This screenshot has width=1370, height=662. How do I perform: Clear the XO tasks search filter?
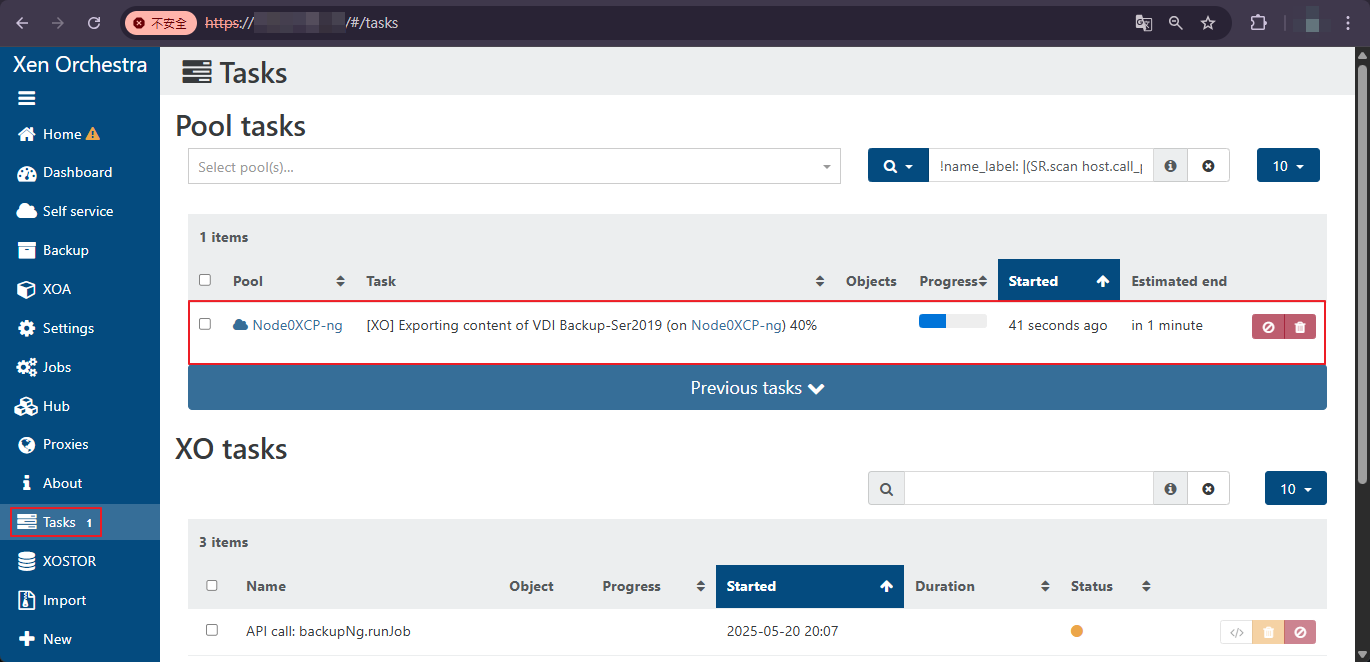(x=1208, y=489)
